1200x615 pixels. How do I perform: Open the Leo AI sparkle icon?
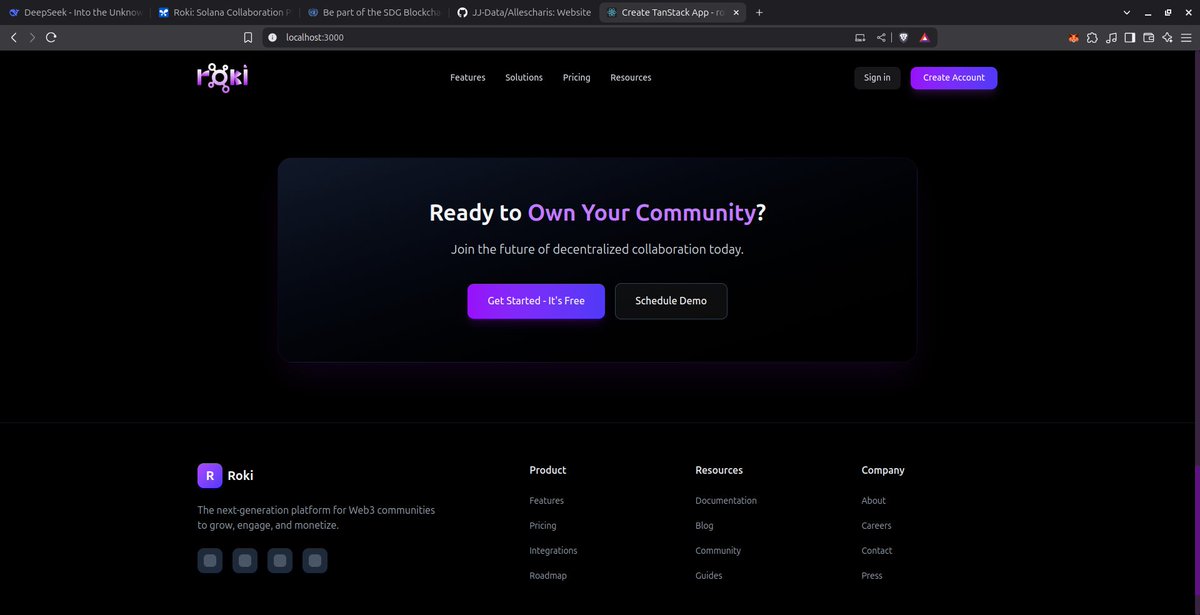1167,37
